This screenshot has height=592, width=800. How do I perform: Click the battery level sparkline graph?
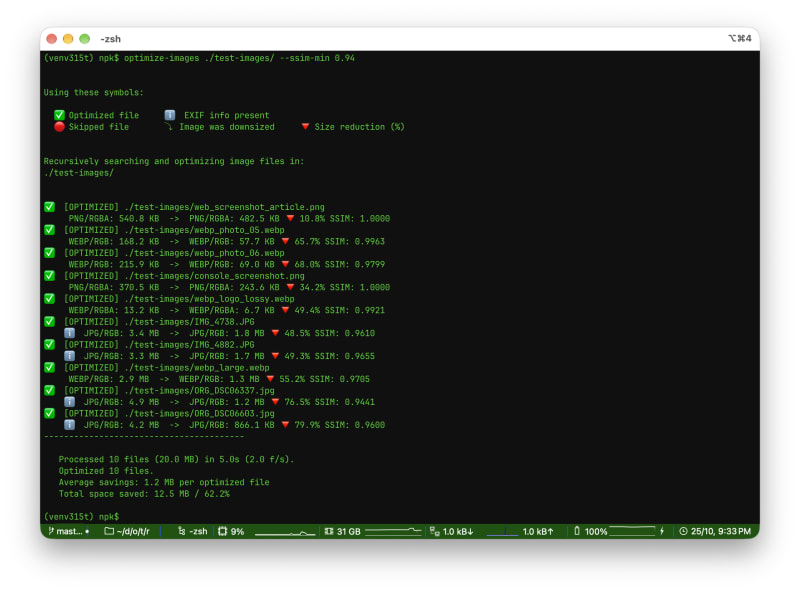(632, 531)
